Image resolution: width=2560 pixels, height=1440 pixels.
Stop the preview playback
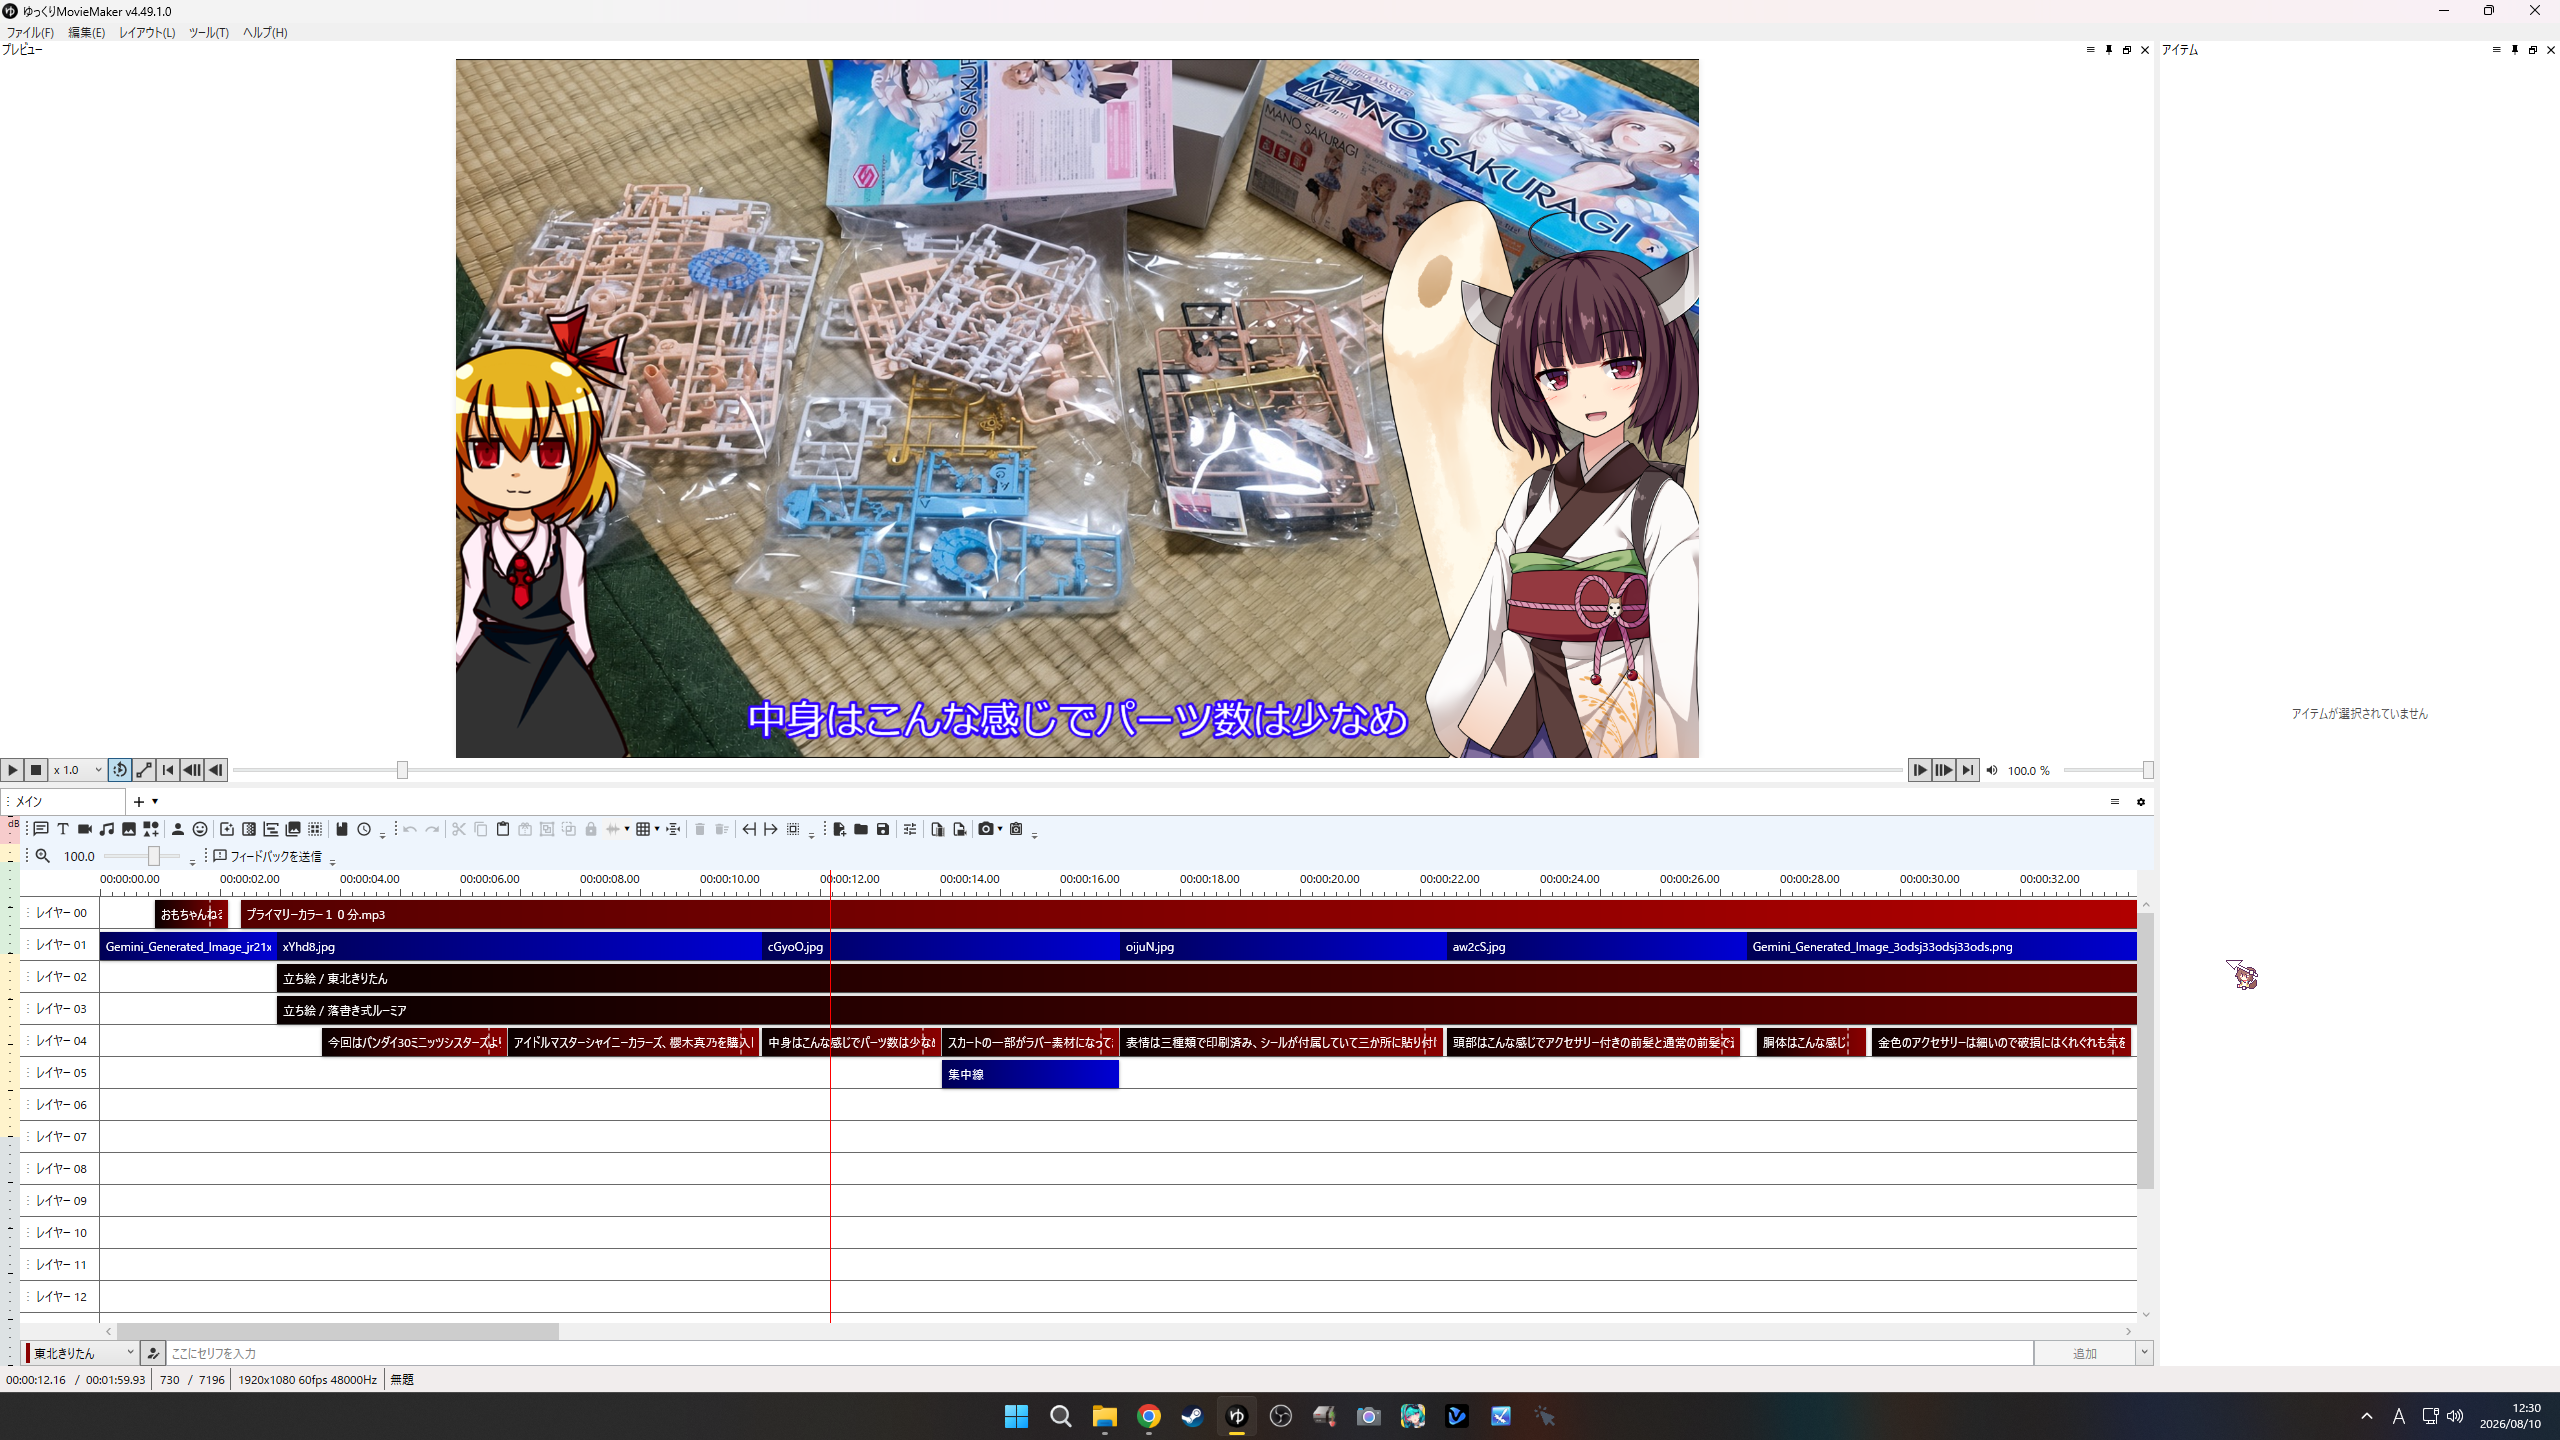[36, 770]
